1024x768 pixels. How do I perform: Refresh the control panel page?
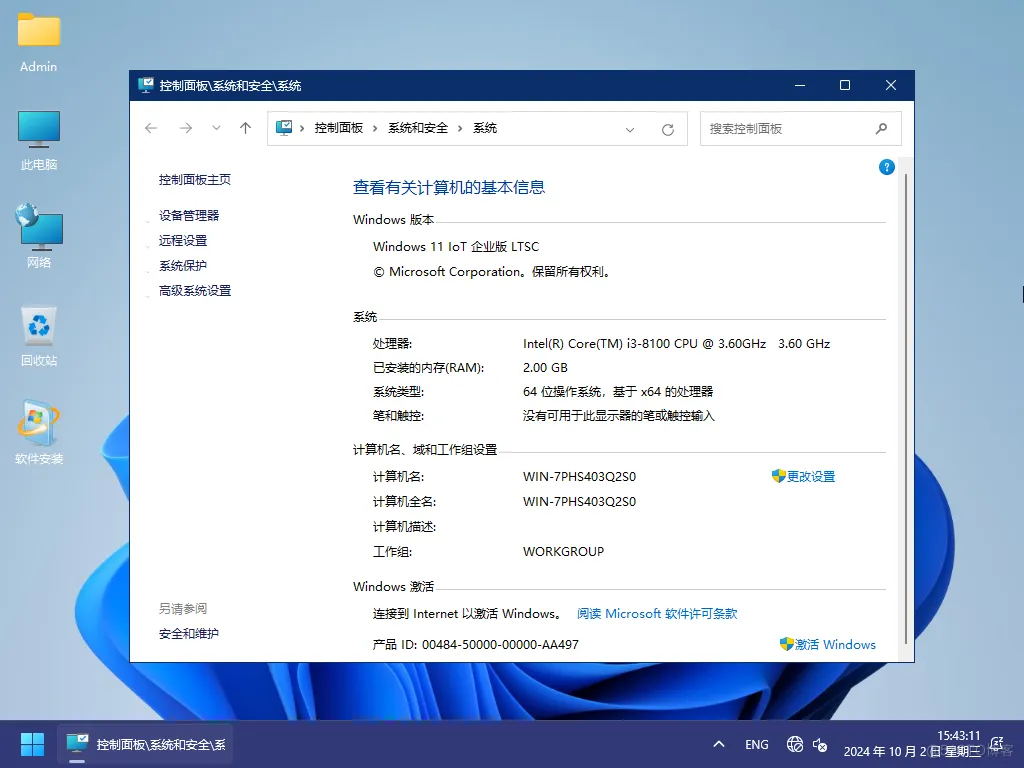667,129
